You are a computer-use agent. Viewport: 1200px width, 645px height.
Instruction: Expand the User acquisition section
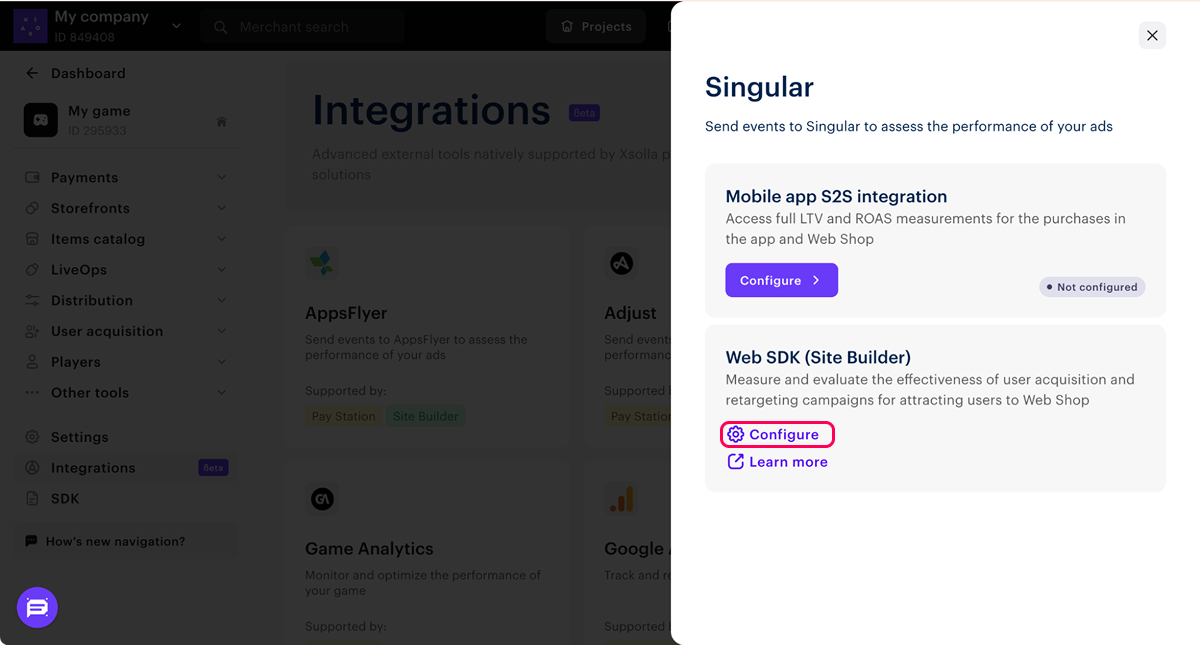point(221,332)
